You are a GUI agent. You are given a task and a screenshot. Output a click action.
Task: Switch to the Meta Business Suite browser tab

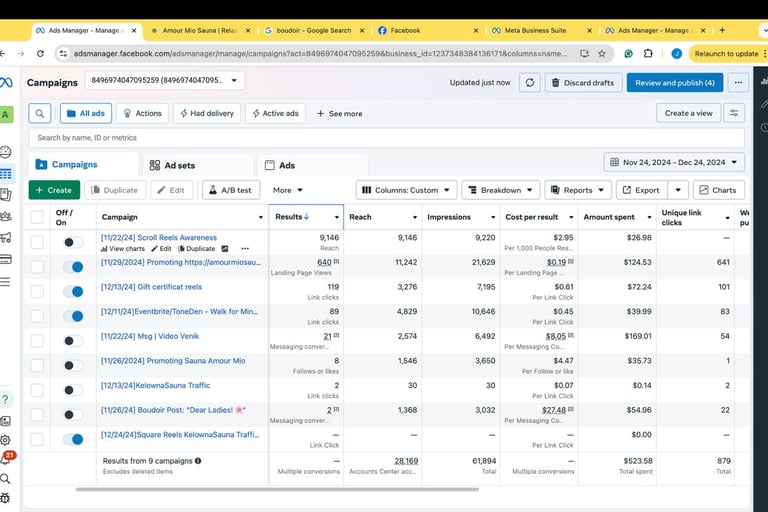535,30
